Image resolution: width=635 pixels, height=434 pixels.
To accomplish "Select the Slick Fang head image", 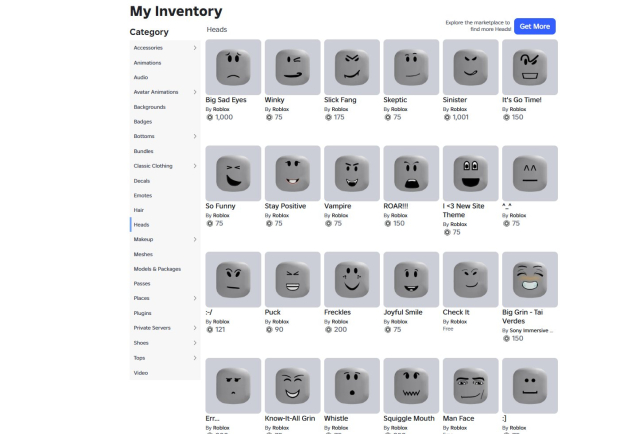I will (352, 67).
